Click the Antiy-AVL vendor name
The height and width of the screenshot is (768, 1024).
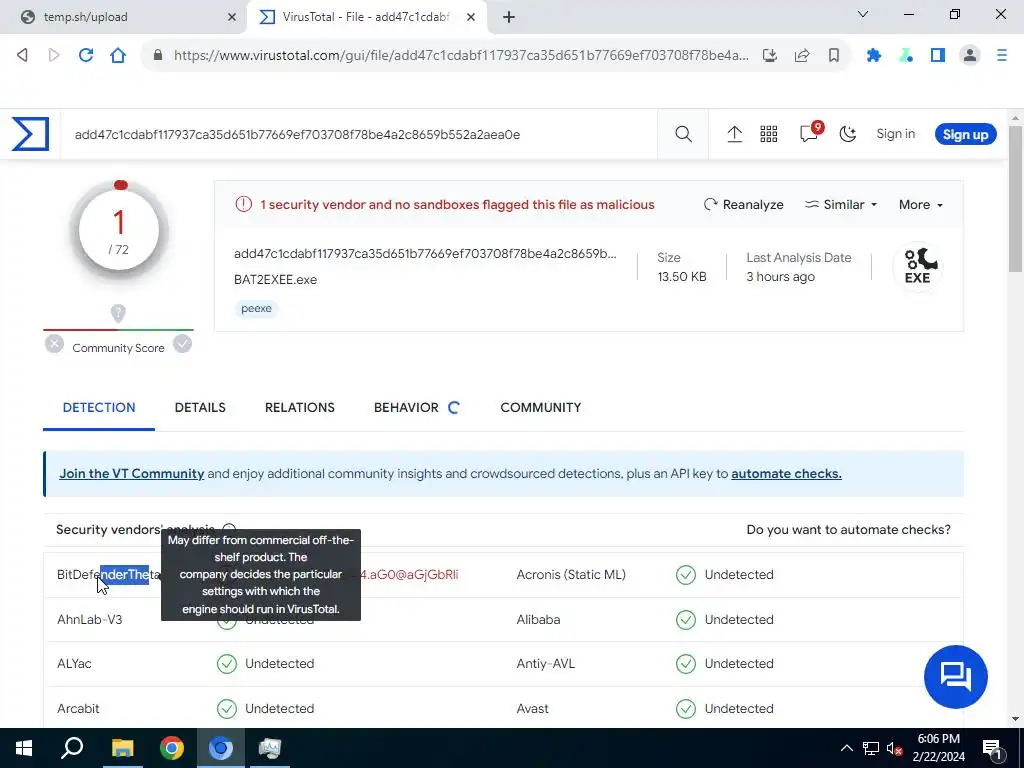pyautogui.click(x=545, y=664)
